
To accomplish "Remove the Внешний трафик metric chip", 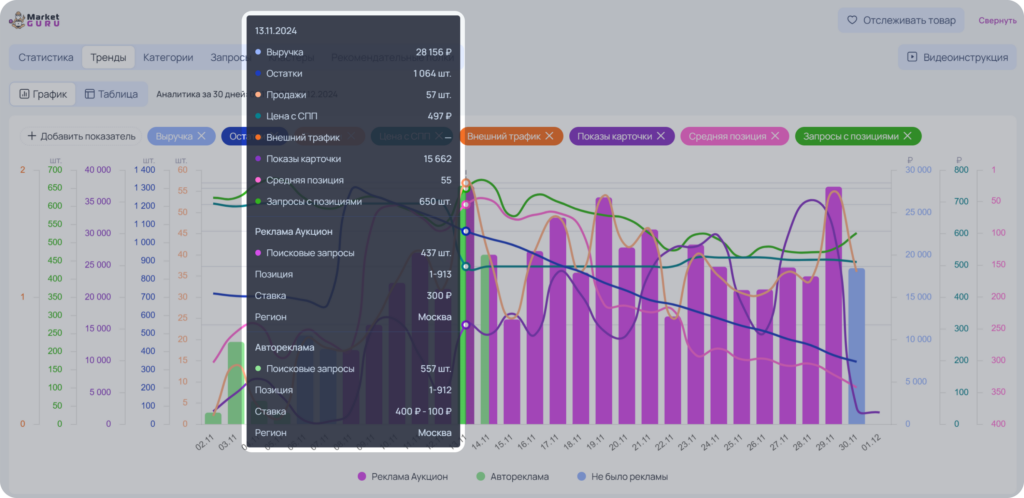I will pyautogui.click(x=549, y=136).
